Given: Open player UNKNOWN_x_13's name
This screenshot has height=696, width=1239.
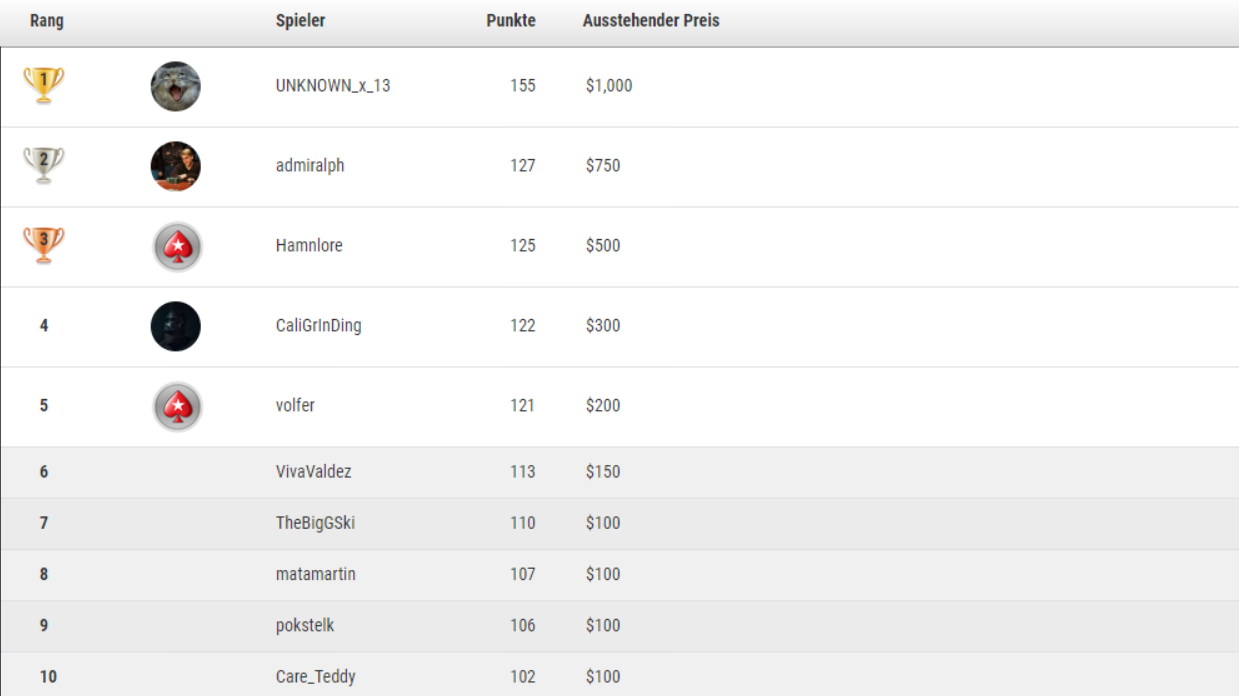Looking at the screenshot, I should pyautogui.click(x=333, y=86).
